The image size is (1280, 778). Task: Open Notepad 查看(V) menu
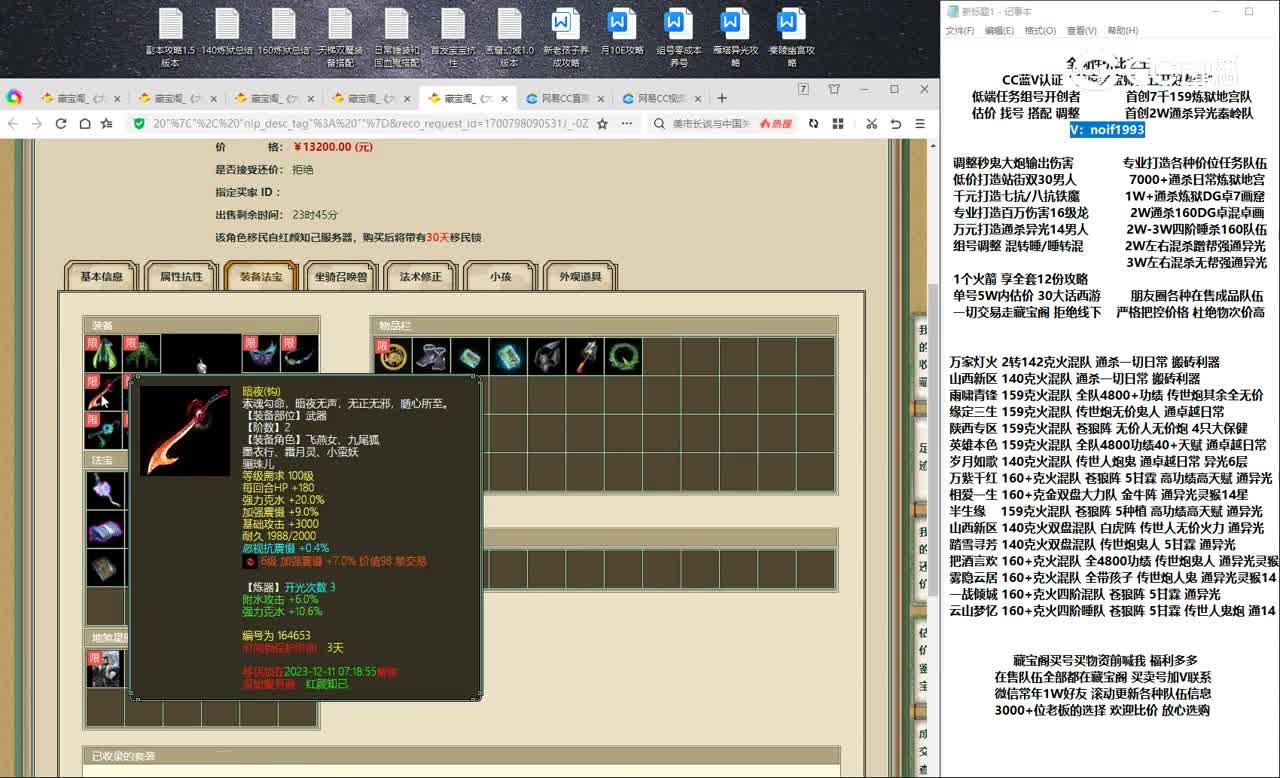point(1081,31)
